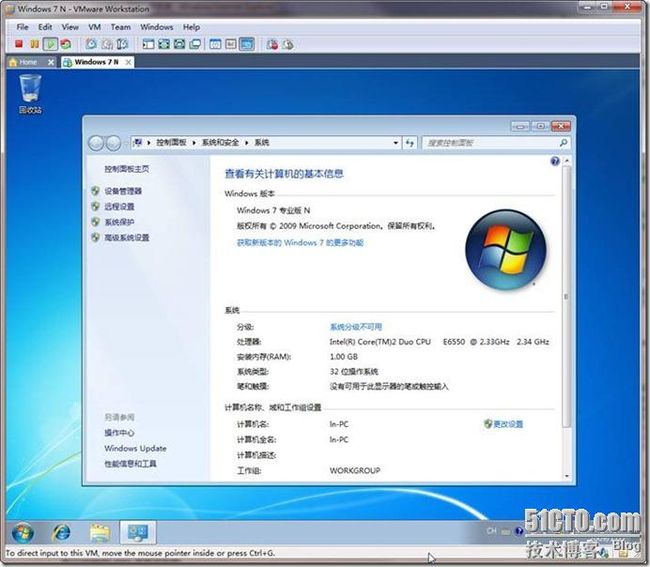Image resolution: width=650 pixels, height=567 pixels.
Task: Open the Snapshot Manager toolbar icon
Action: click(x=122, y=44)
